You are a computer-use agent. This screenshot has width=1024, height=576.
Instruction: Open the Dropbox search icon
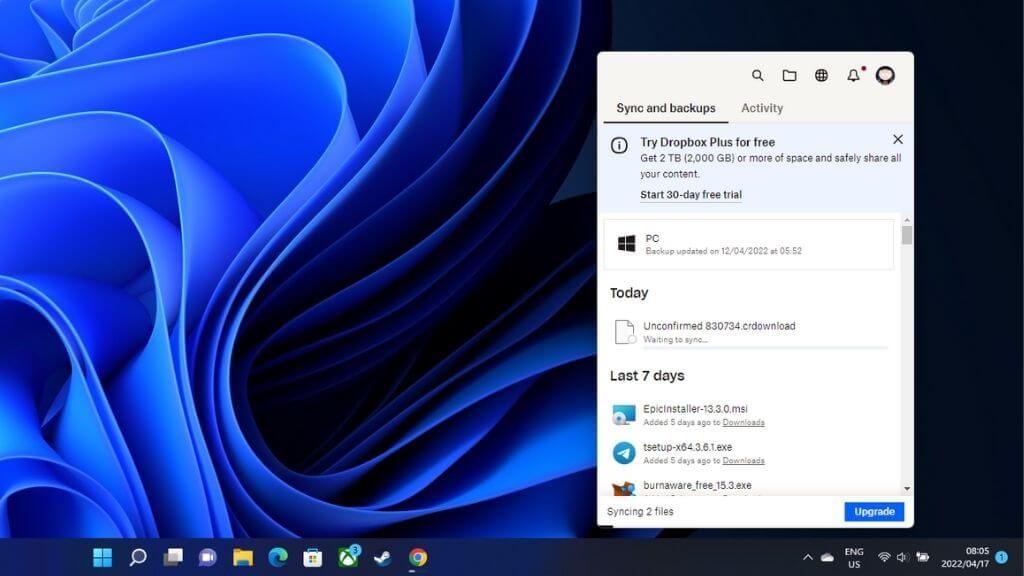pos(758,75)
